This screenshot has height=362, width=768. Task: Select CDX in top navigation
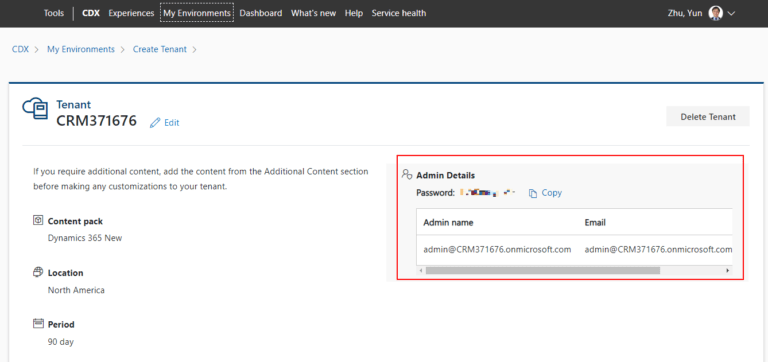(91, 13)
